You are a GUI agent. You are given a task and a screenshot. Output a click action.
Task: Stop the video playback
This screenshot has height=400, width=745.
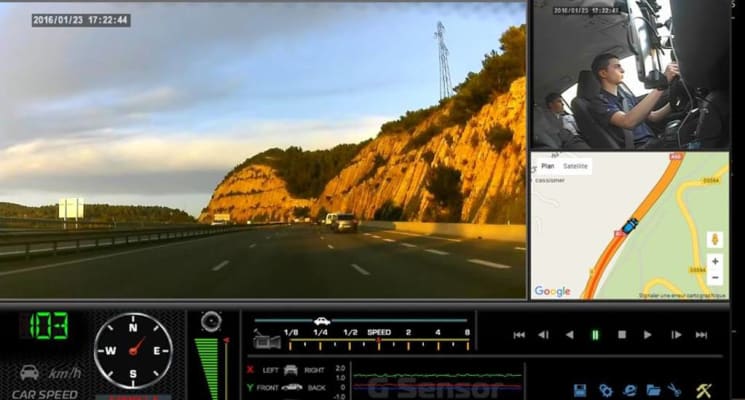click(x=621, y=335)
